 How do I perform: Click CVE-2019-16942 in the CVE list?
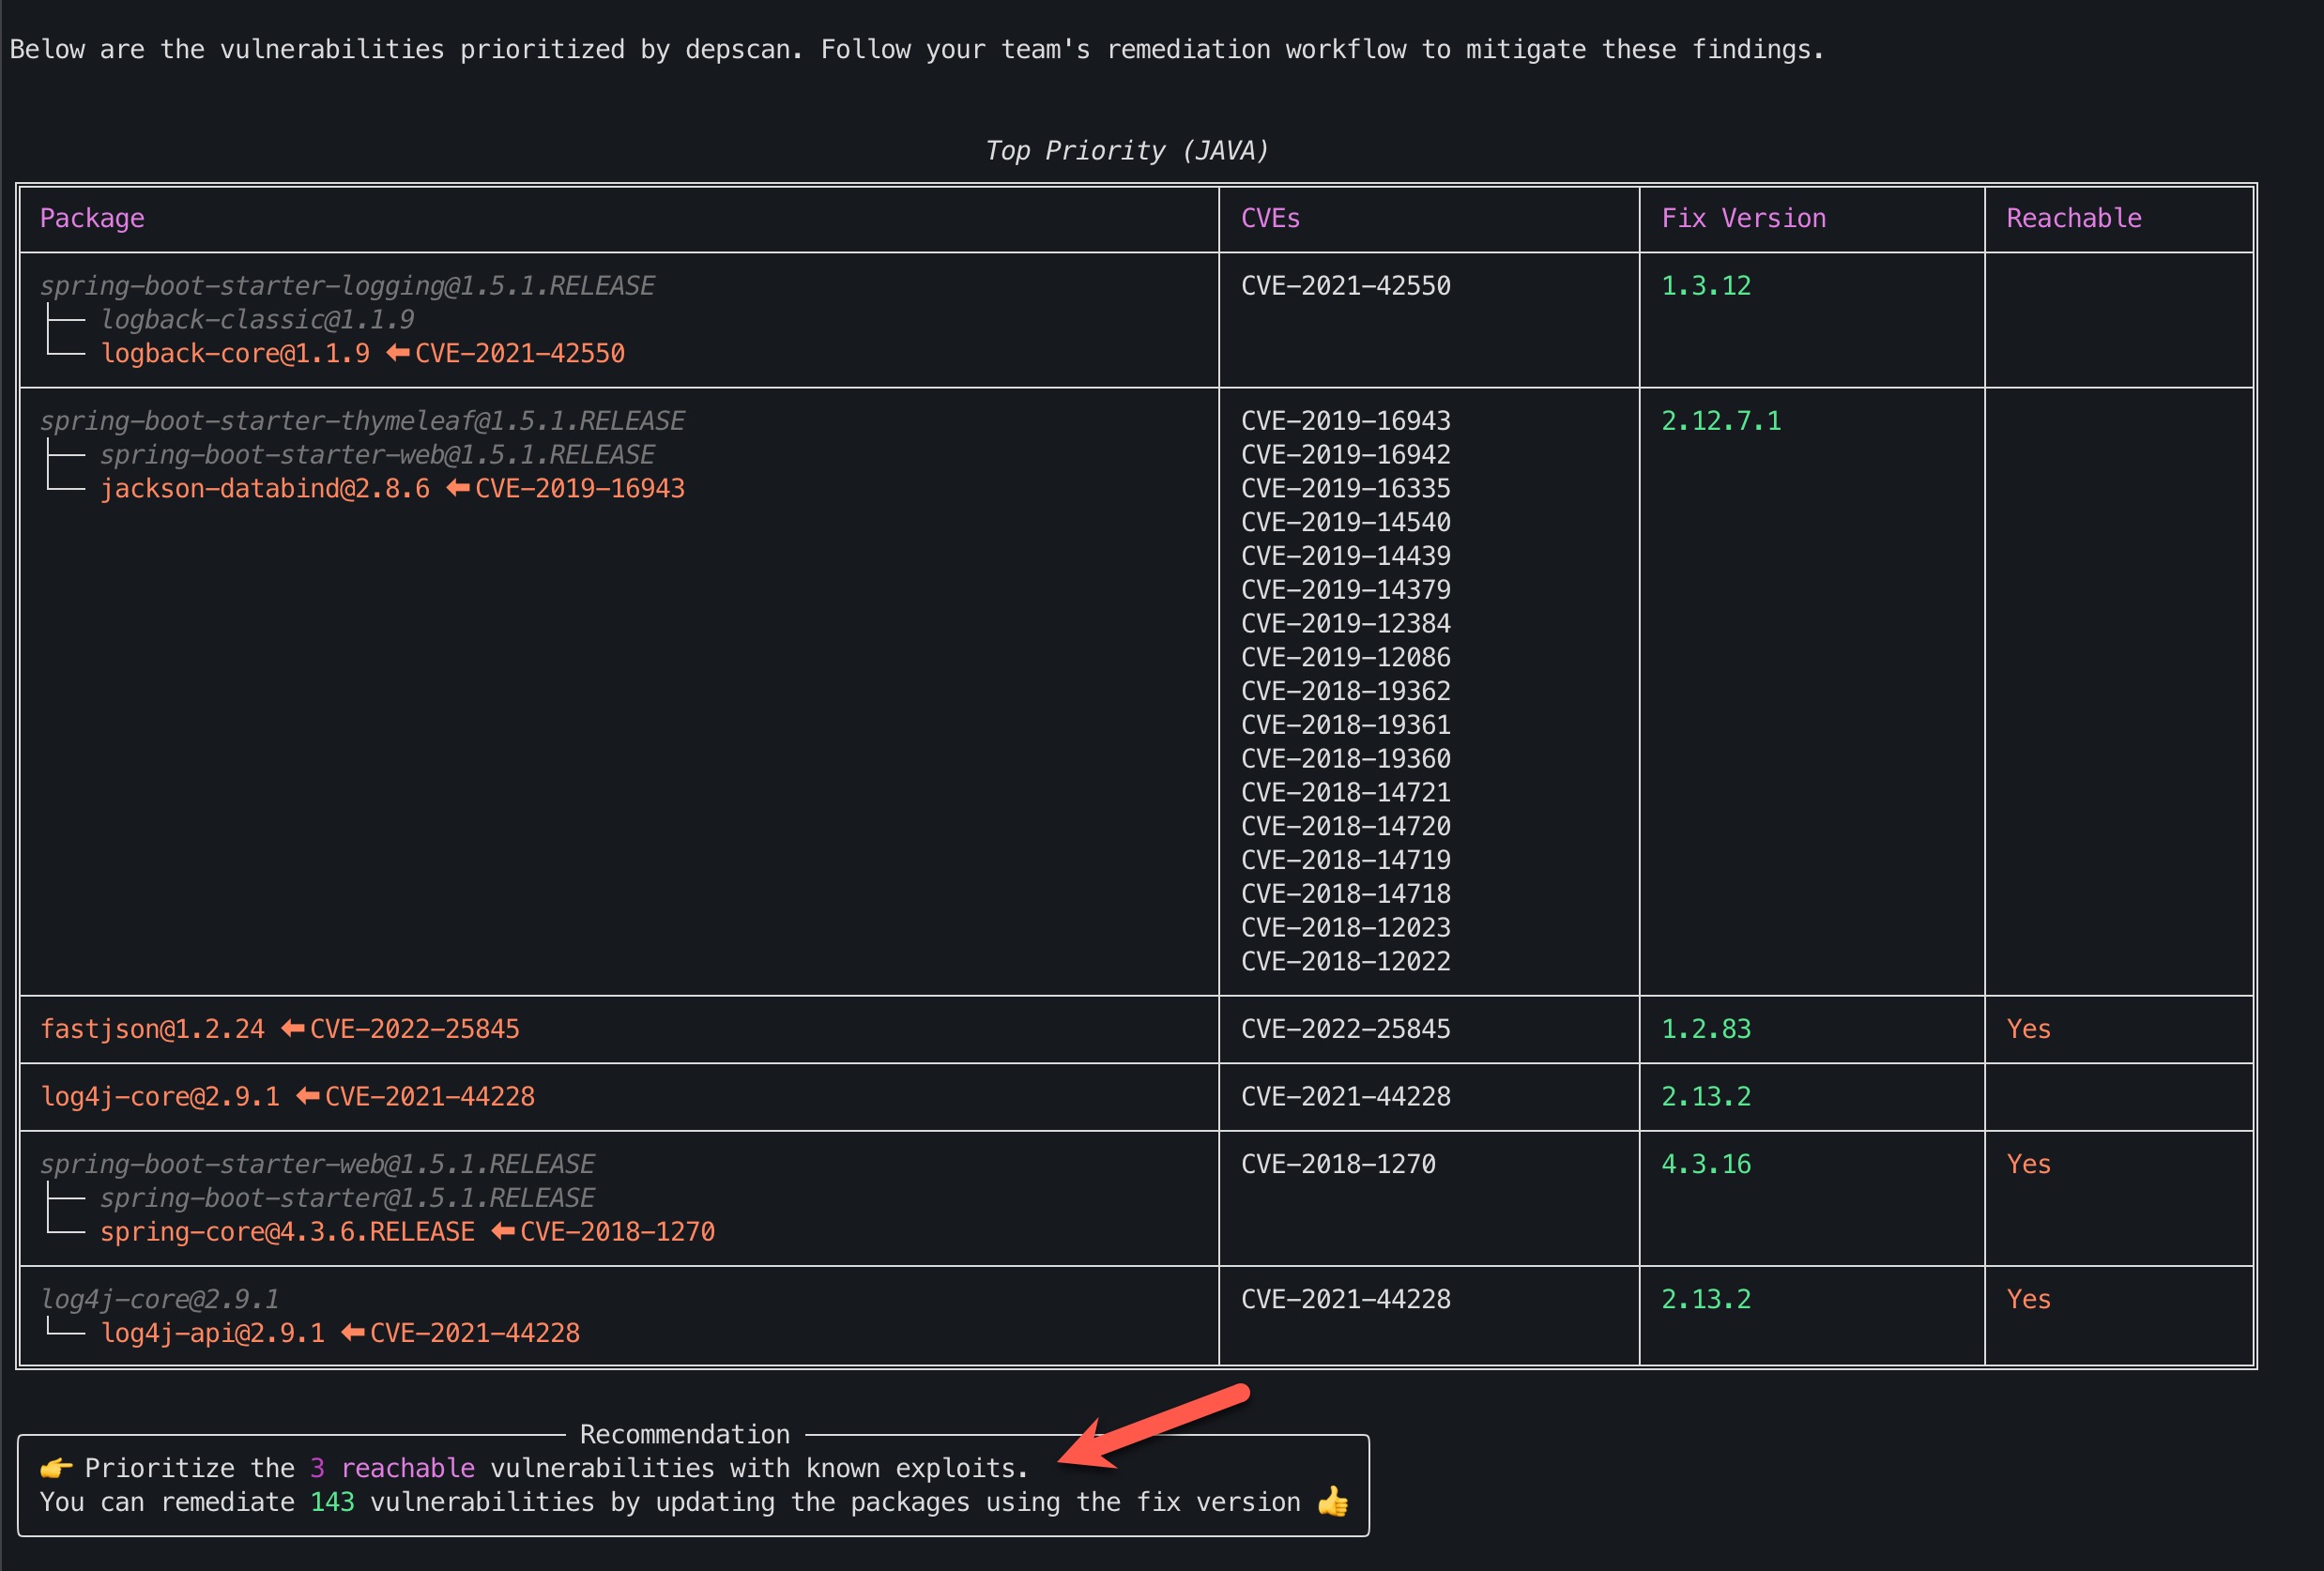point(1345,455)
